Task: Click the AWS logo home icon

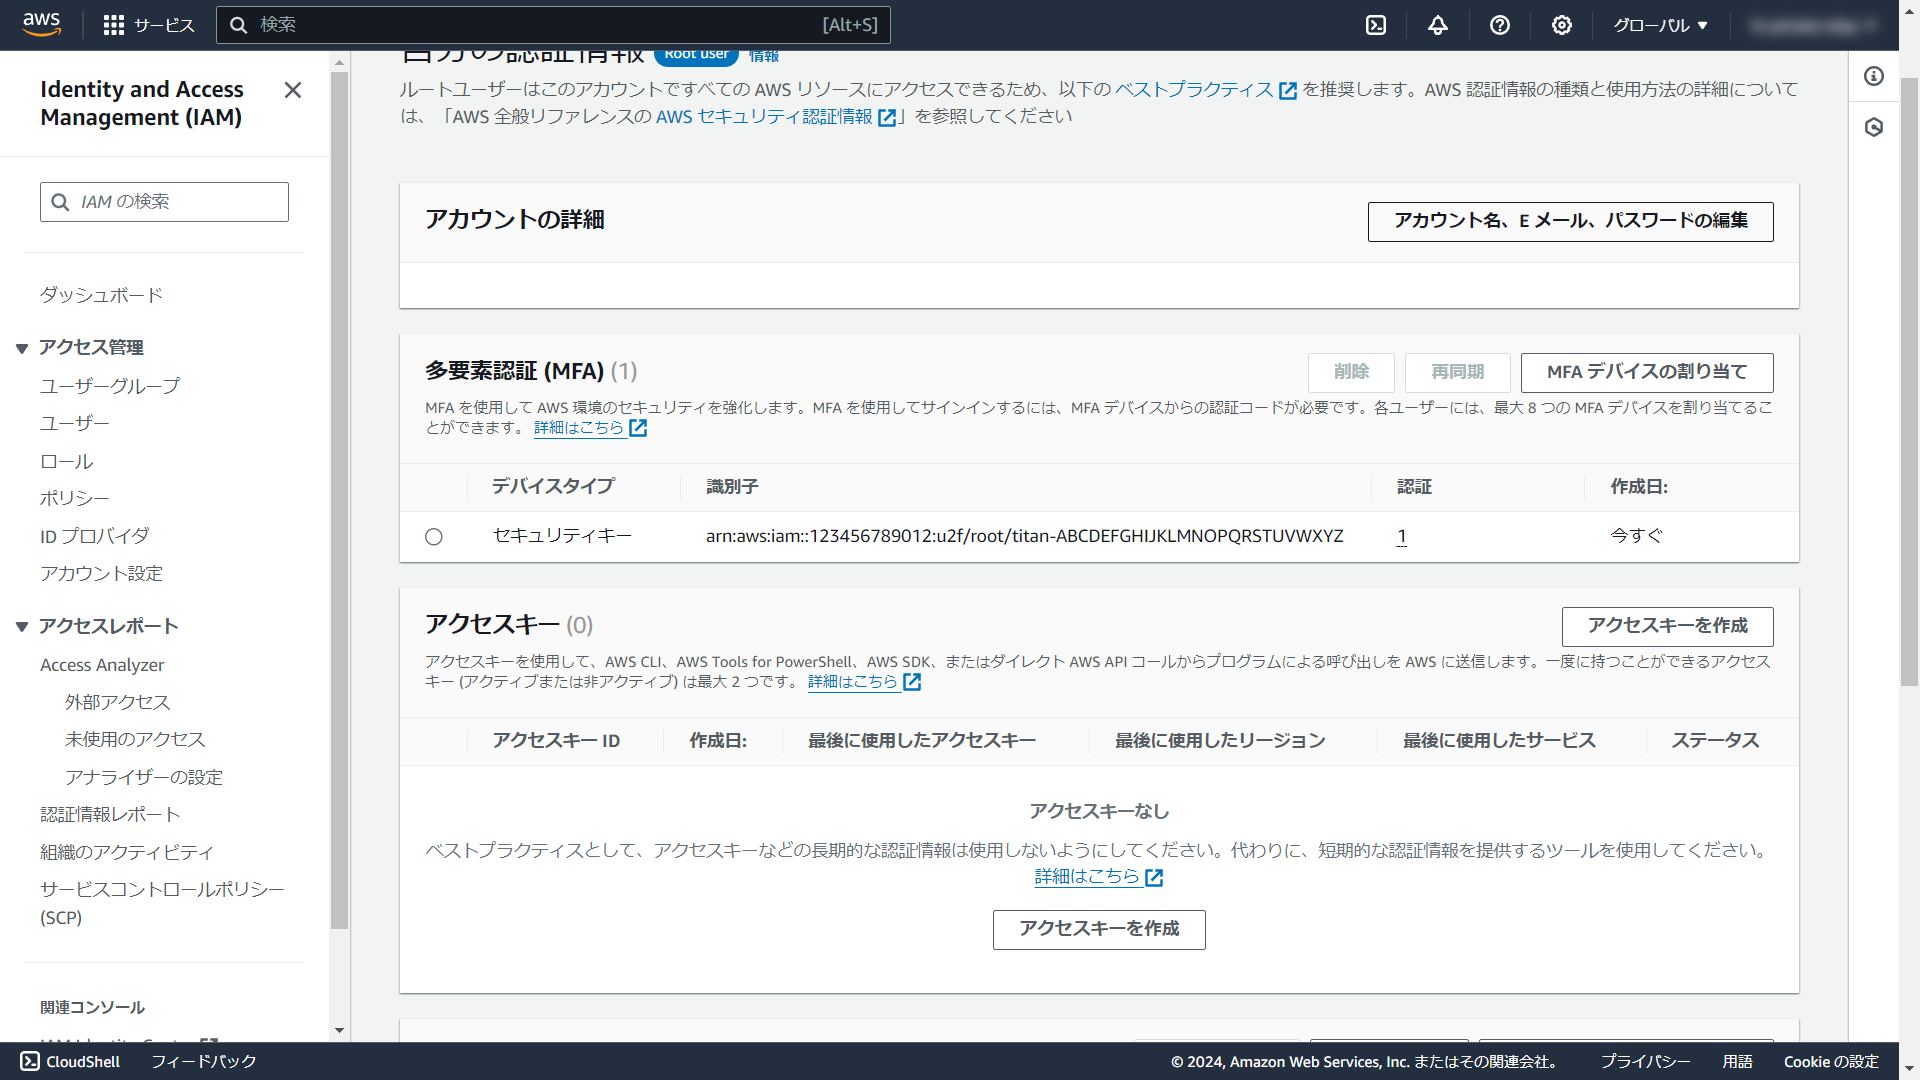Action: pyautogui.click(x=41, y=24)
